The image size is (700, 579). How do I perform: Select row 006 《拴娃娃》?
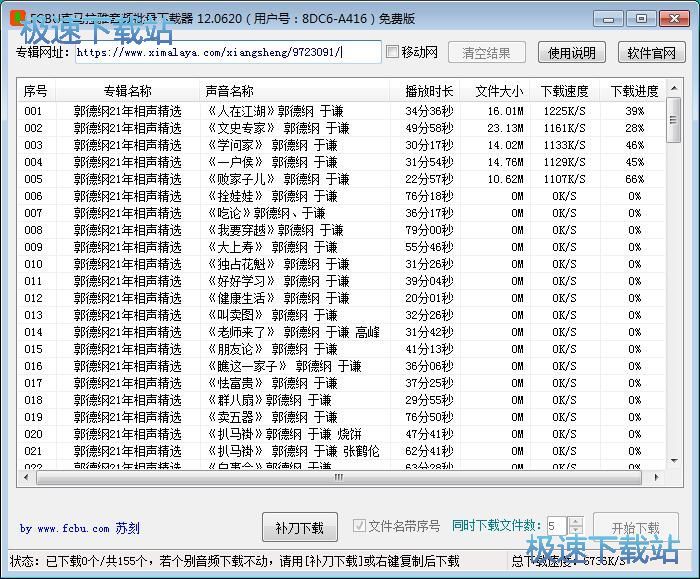point(342,196)
